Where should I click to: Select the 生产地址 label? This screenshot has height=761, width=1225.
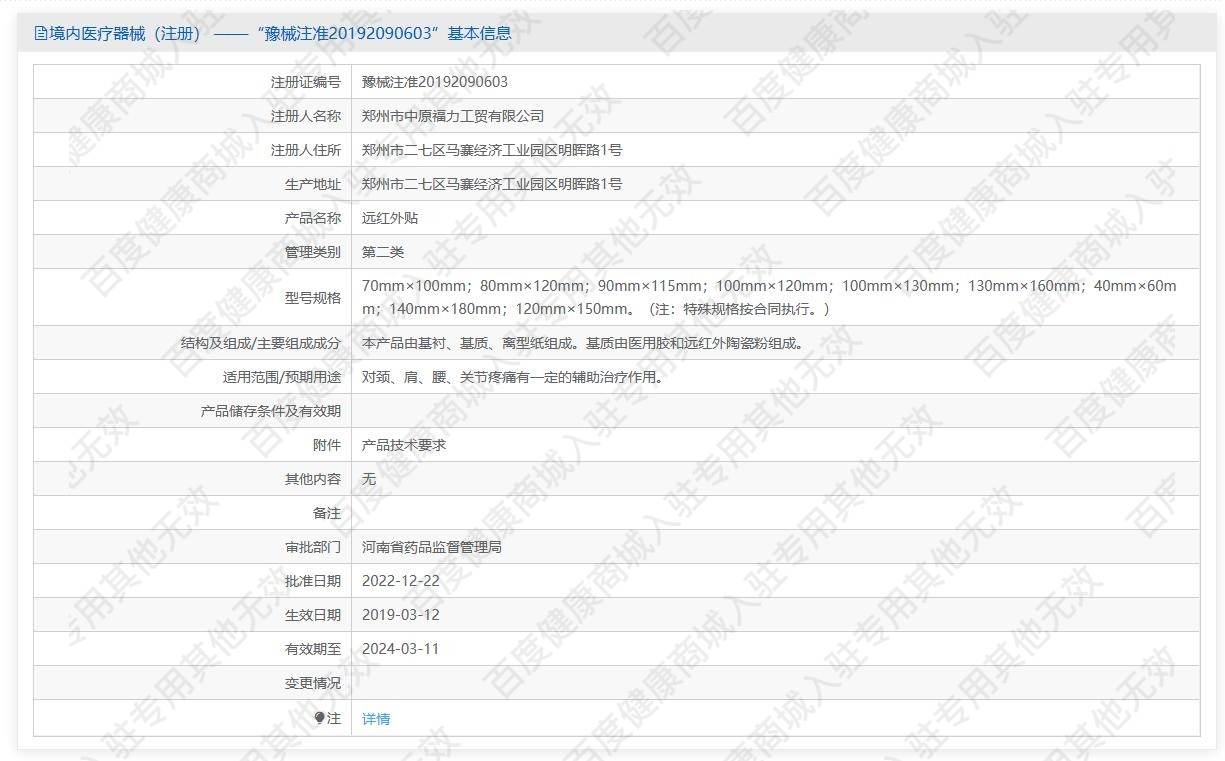(x=313, y=184)
